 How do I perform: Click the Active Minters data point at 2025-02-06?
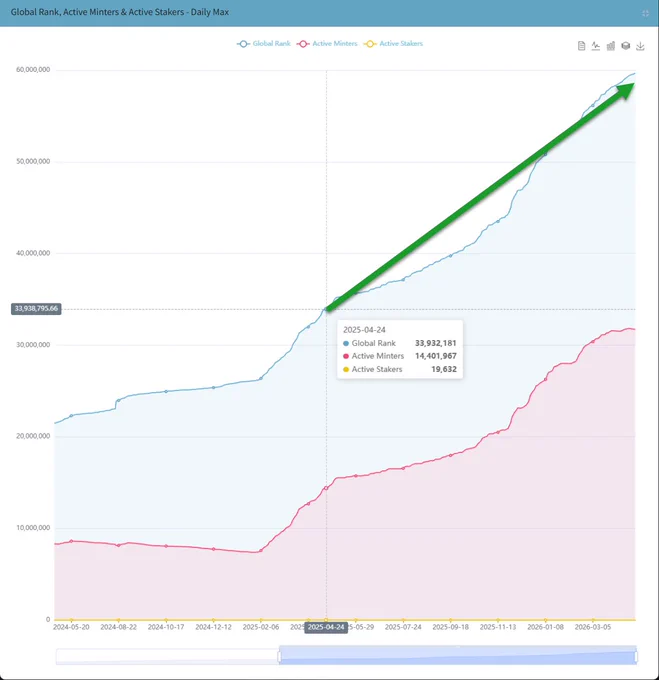point(261,551)
